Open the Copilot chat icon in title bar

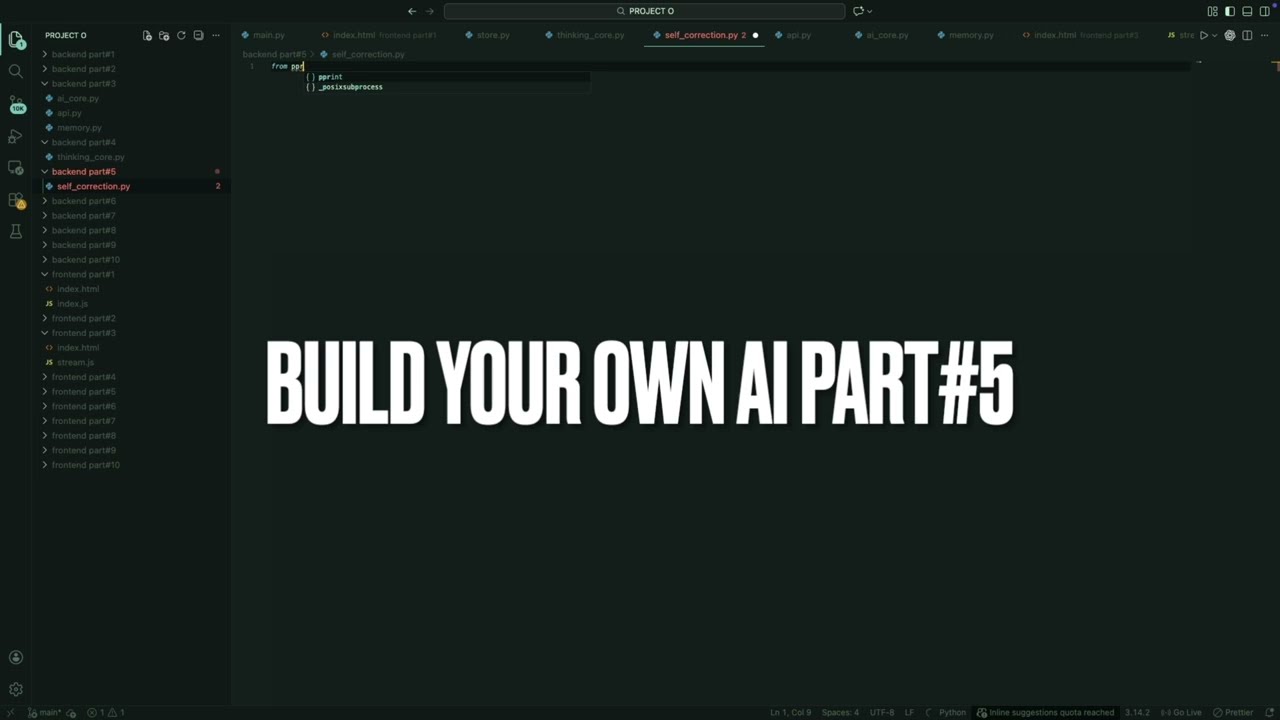858,11
